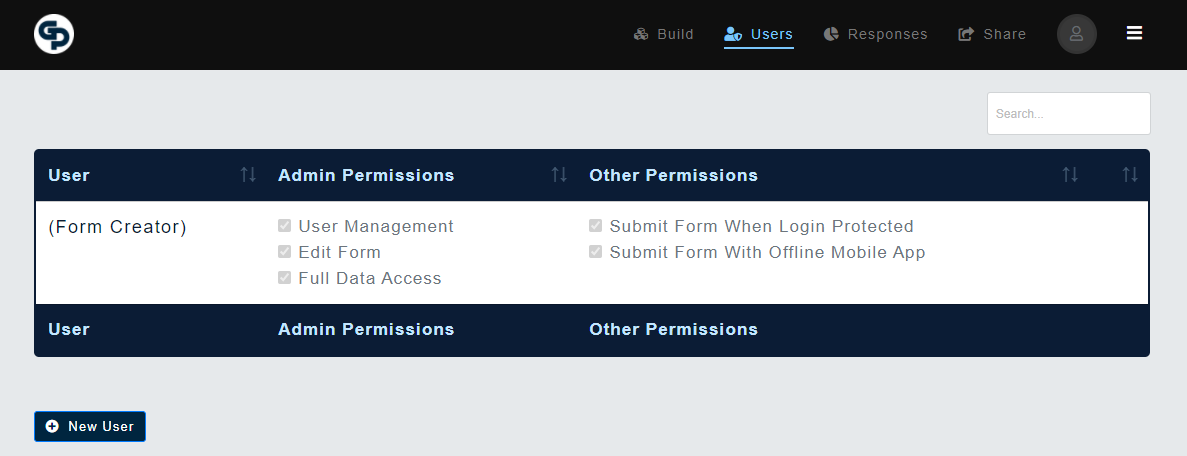The image size is (1187, 456).
Task: Sort by Admin Permissions column arrows
Action: 559,175
